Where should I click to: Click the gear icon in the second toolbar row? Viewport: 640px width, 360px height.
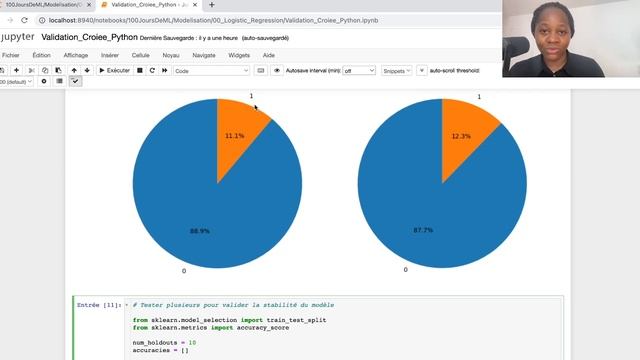(x=44, y=81)
